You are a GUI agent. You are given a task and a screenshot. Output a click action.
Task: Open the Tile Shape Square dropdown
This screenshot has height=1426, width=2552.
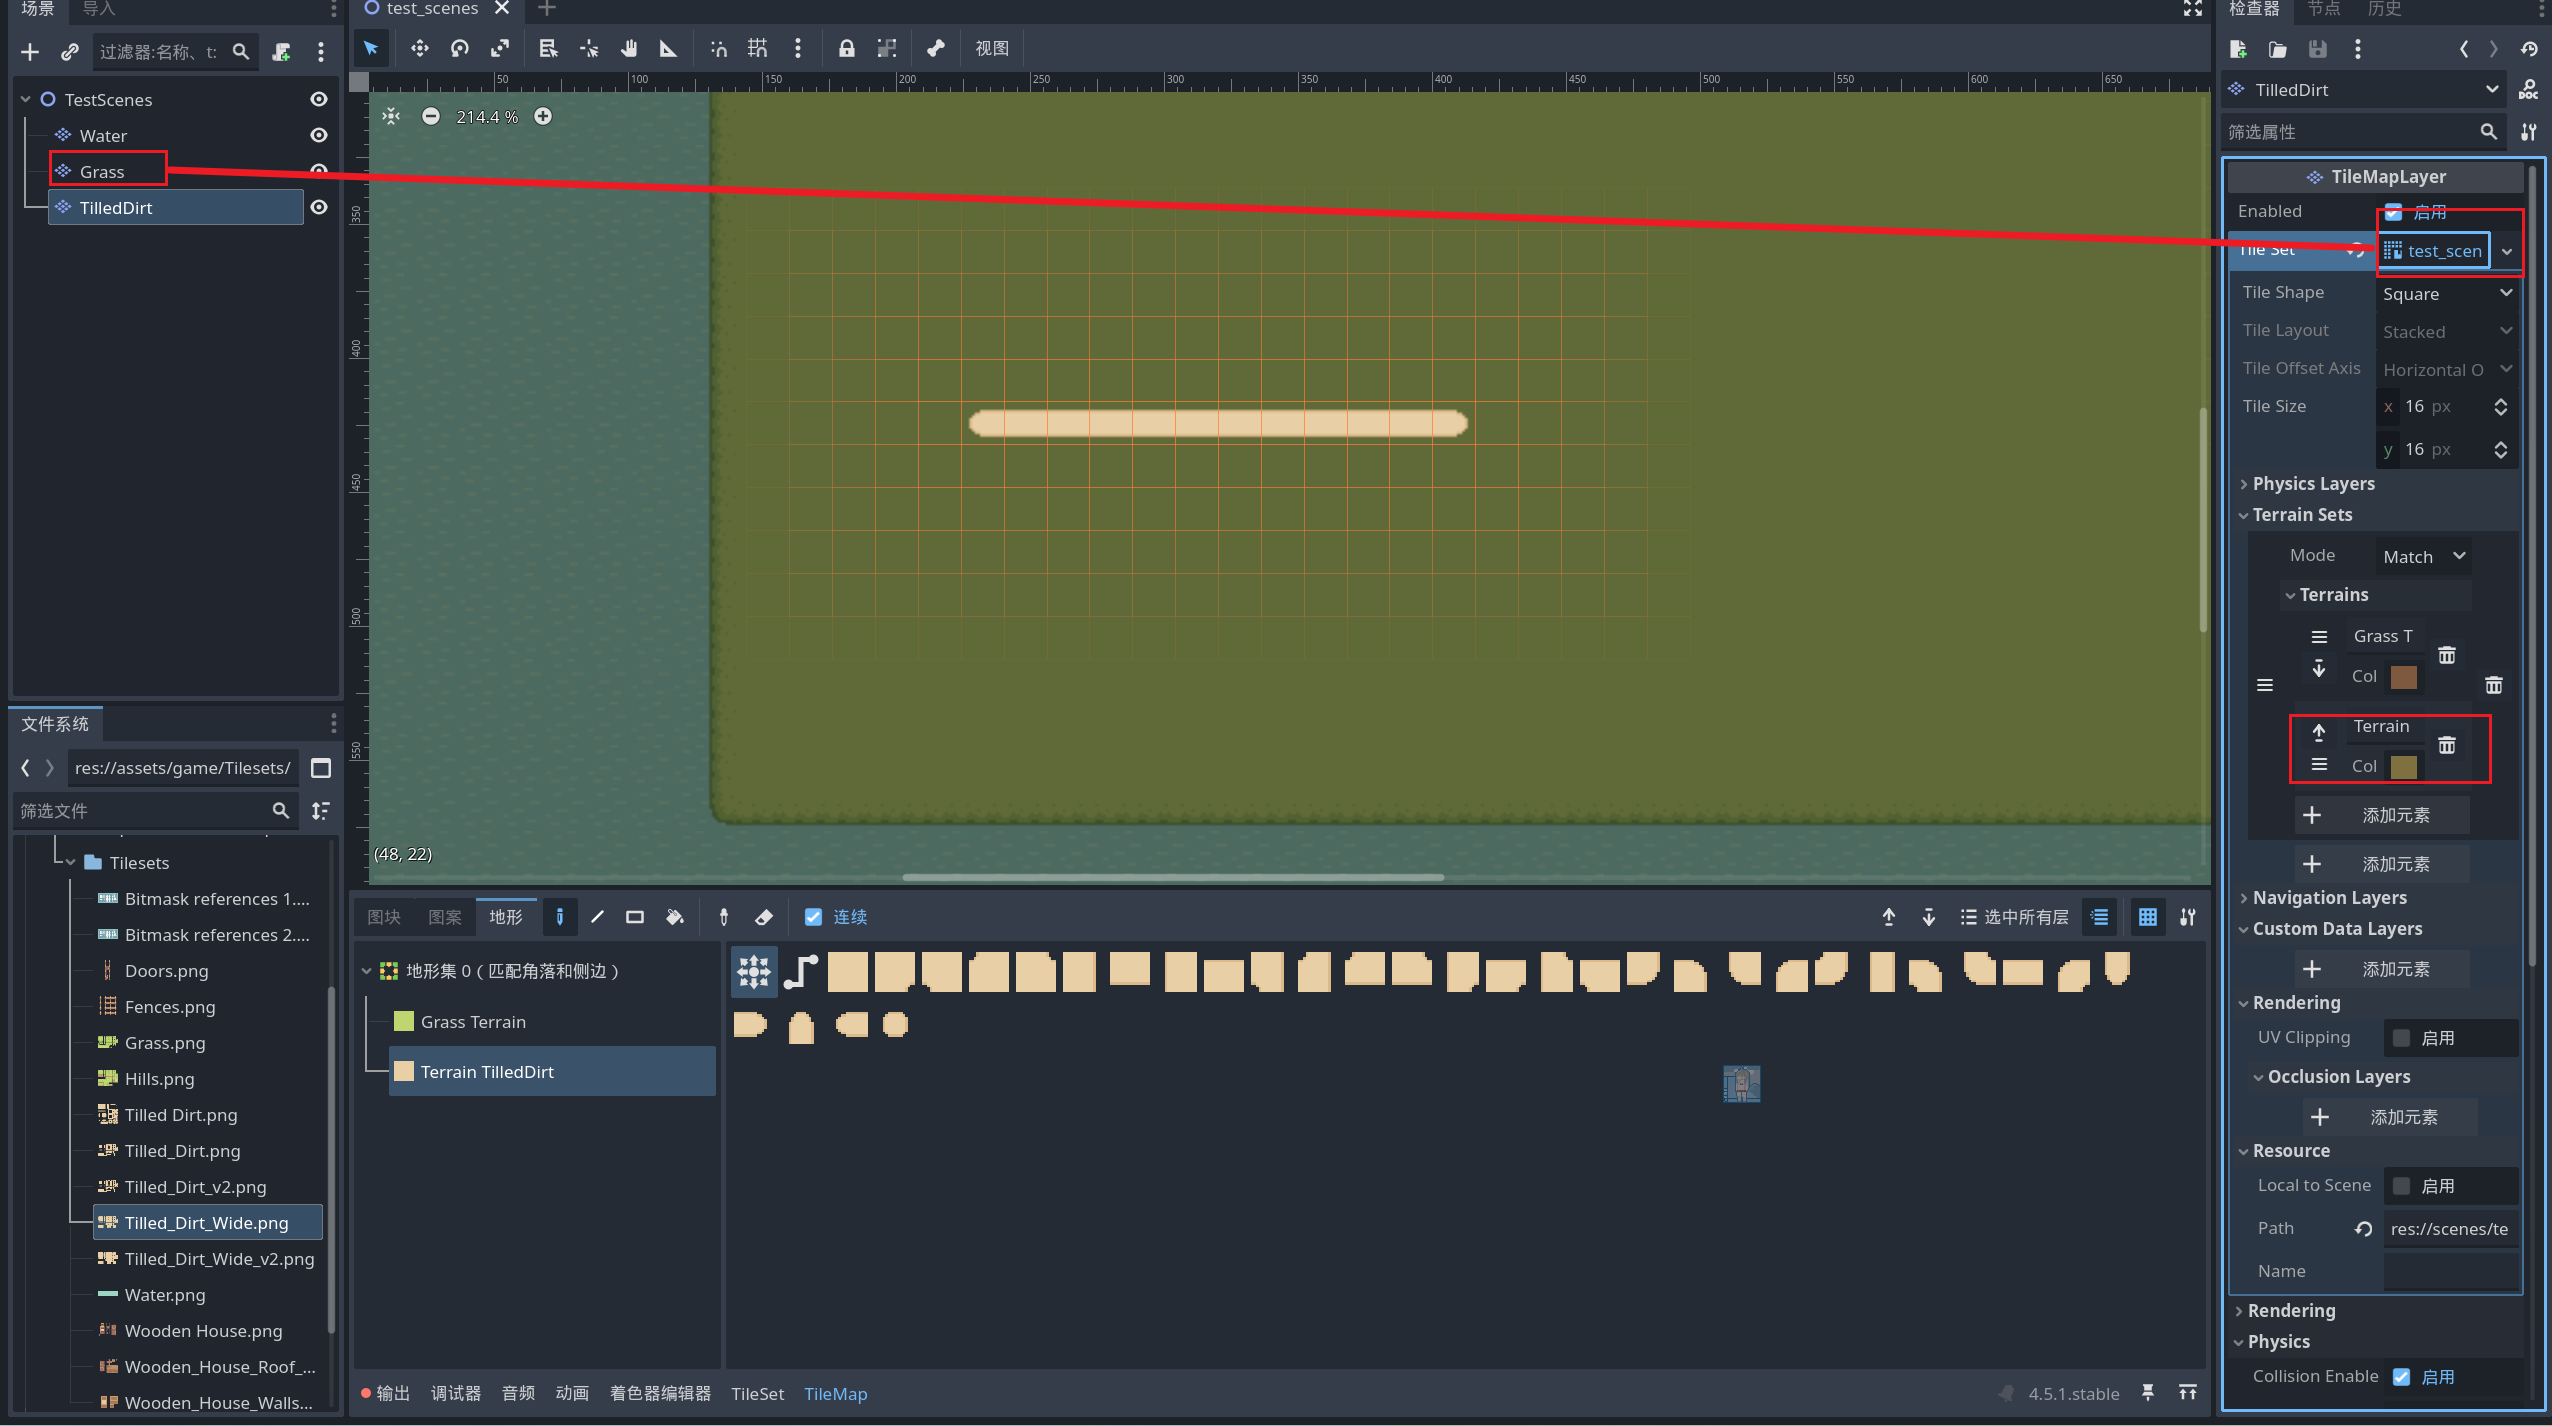point(2446,293)
